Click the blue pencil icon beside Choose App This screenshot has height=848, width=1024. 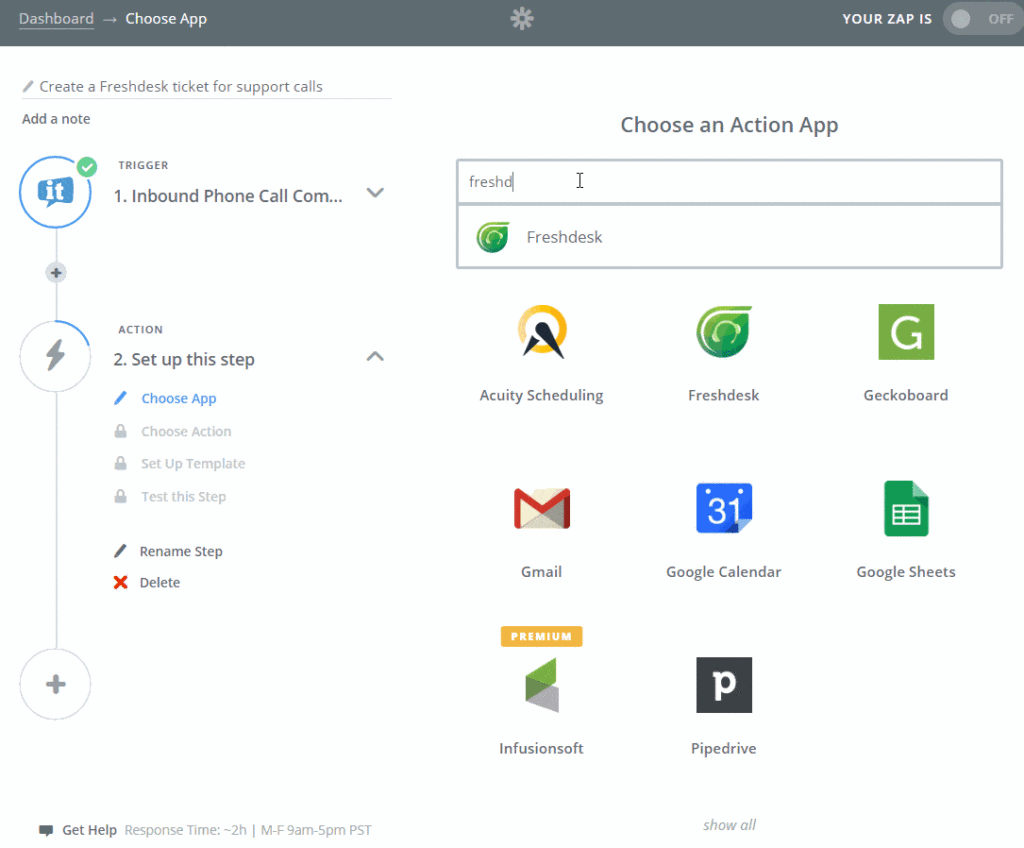coord(120,398)
